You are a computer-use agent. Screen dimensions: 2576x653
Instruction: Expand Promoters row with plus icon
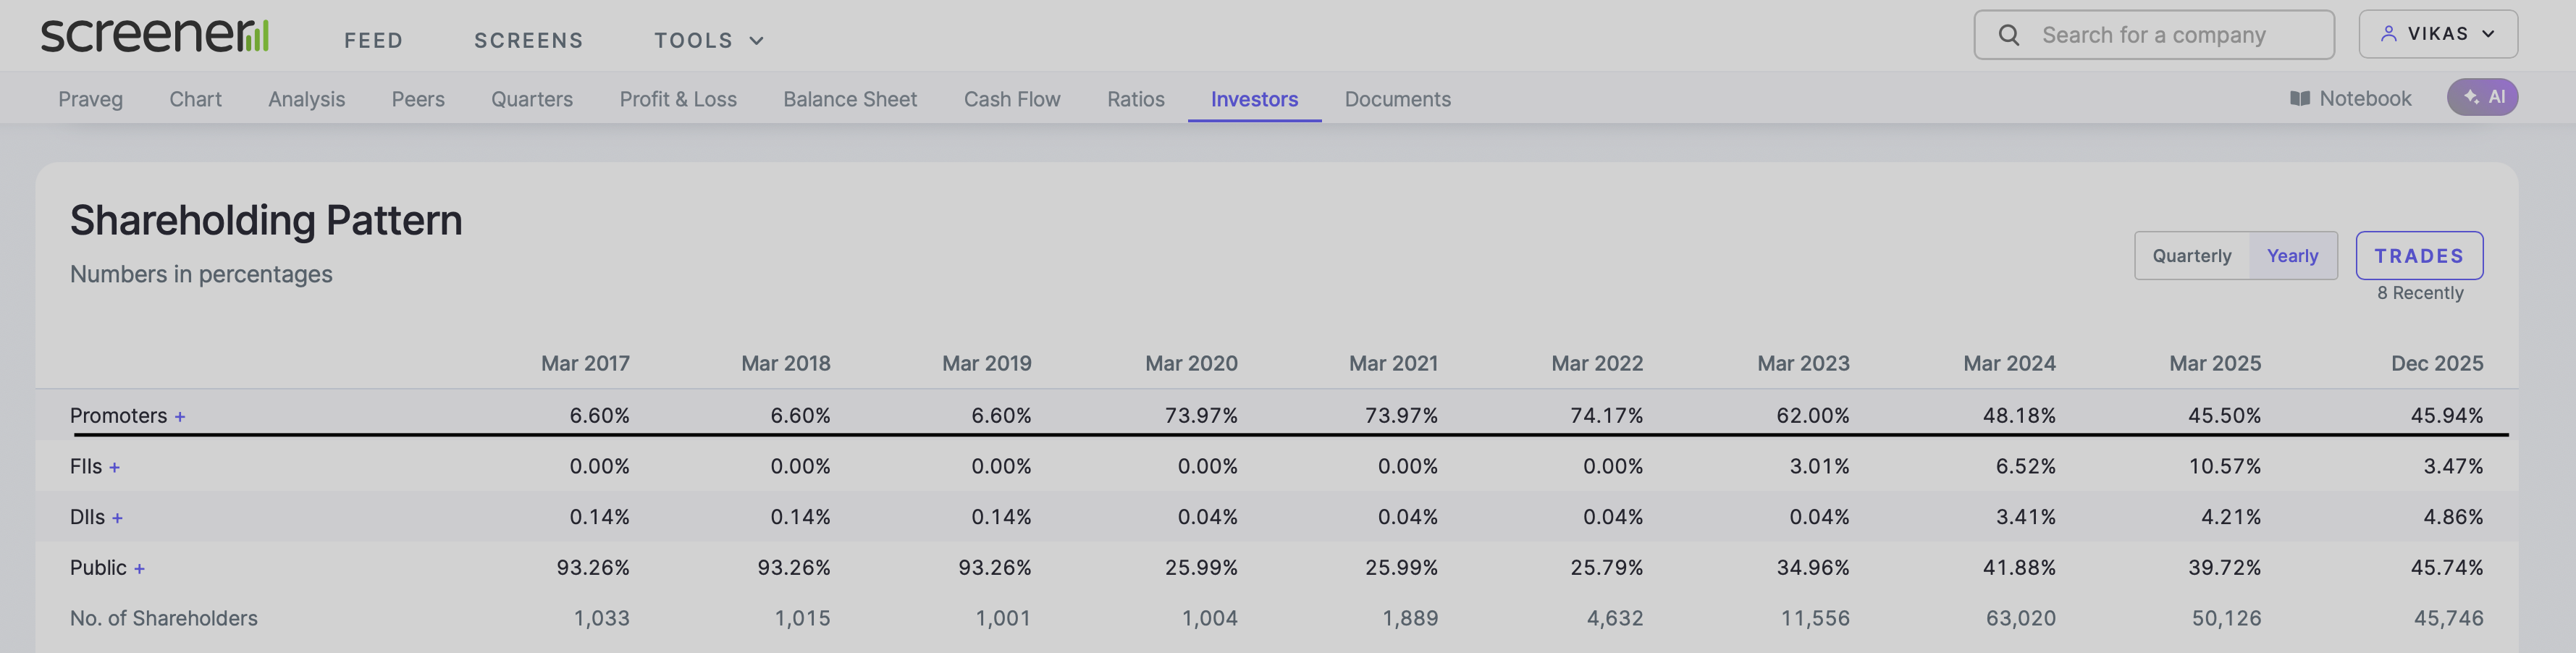180,417
